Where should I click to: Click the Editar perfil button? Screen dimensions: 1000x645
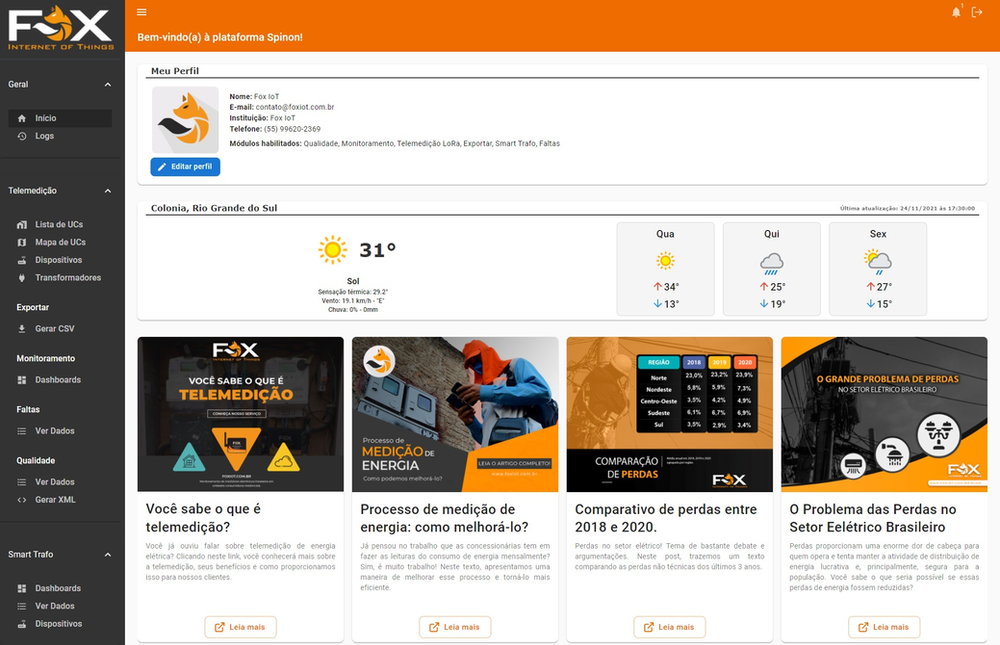(185, 167)
